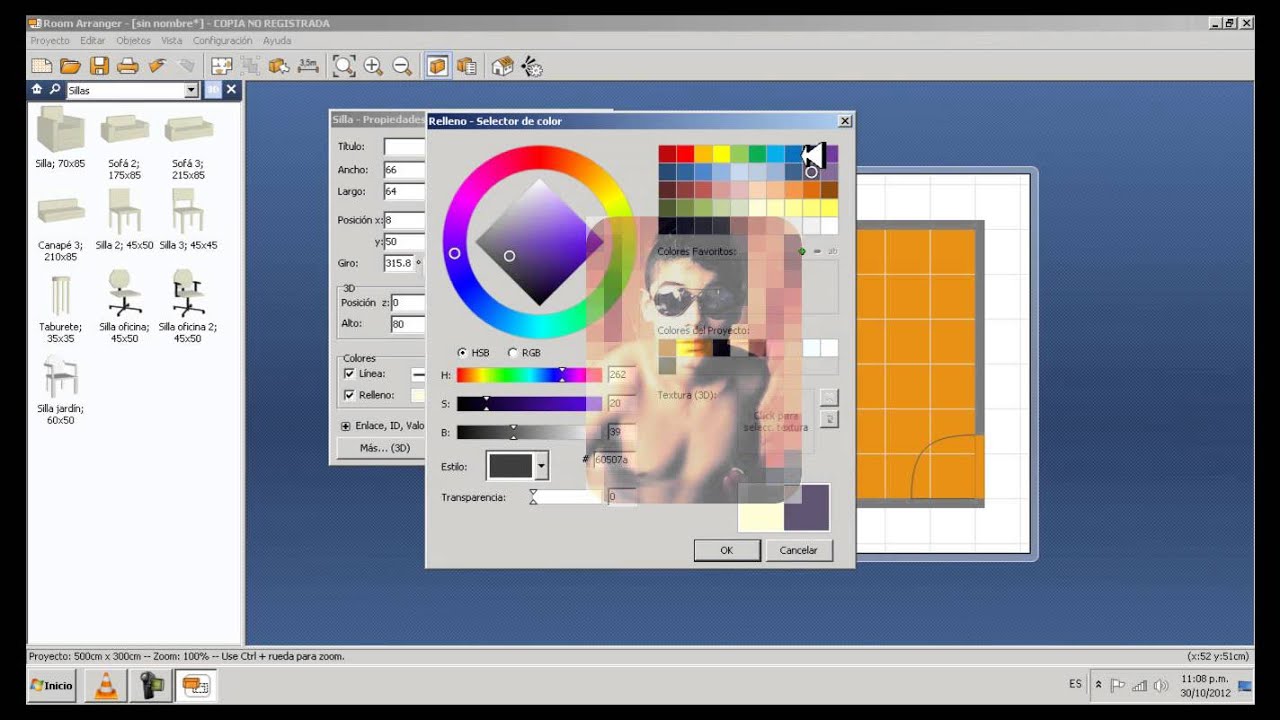Screen dimensions: 1280x720
Task: Toggle the 3D box view icon
Action: coord(437,66)
